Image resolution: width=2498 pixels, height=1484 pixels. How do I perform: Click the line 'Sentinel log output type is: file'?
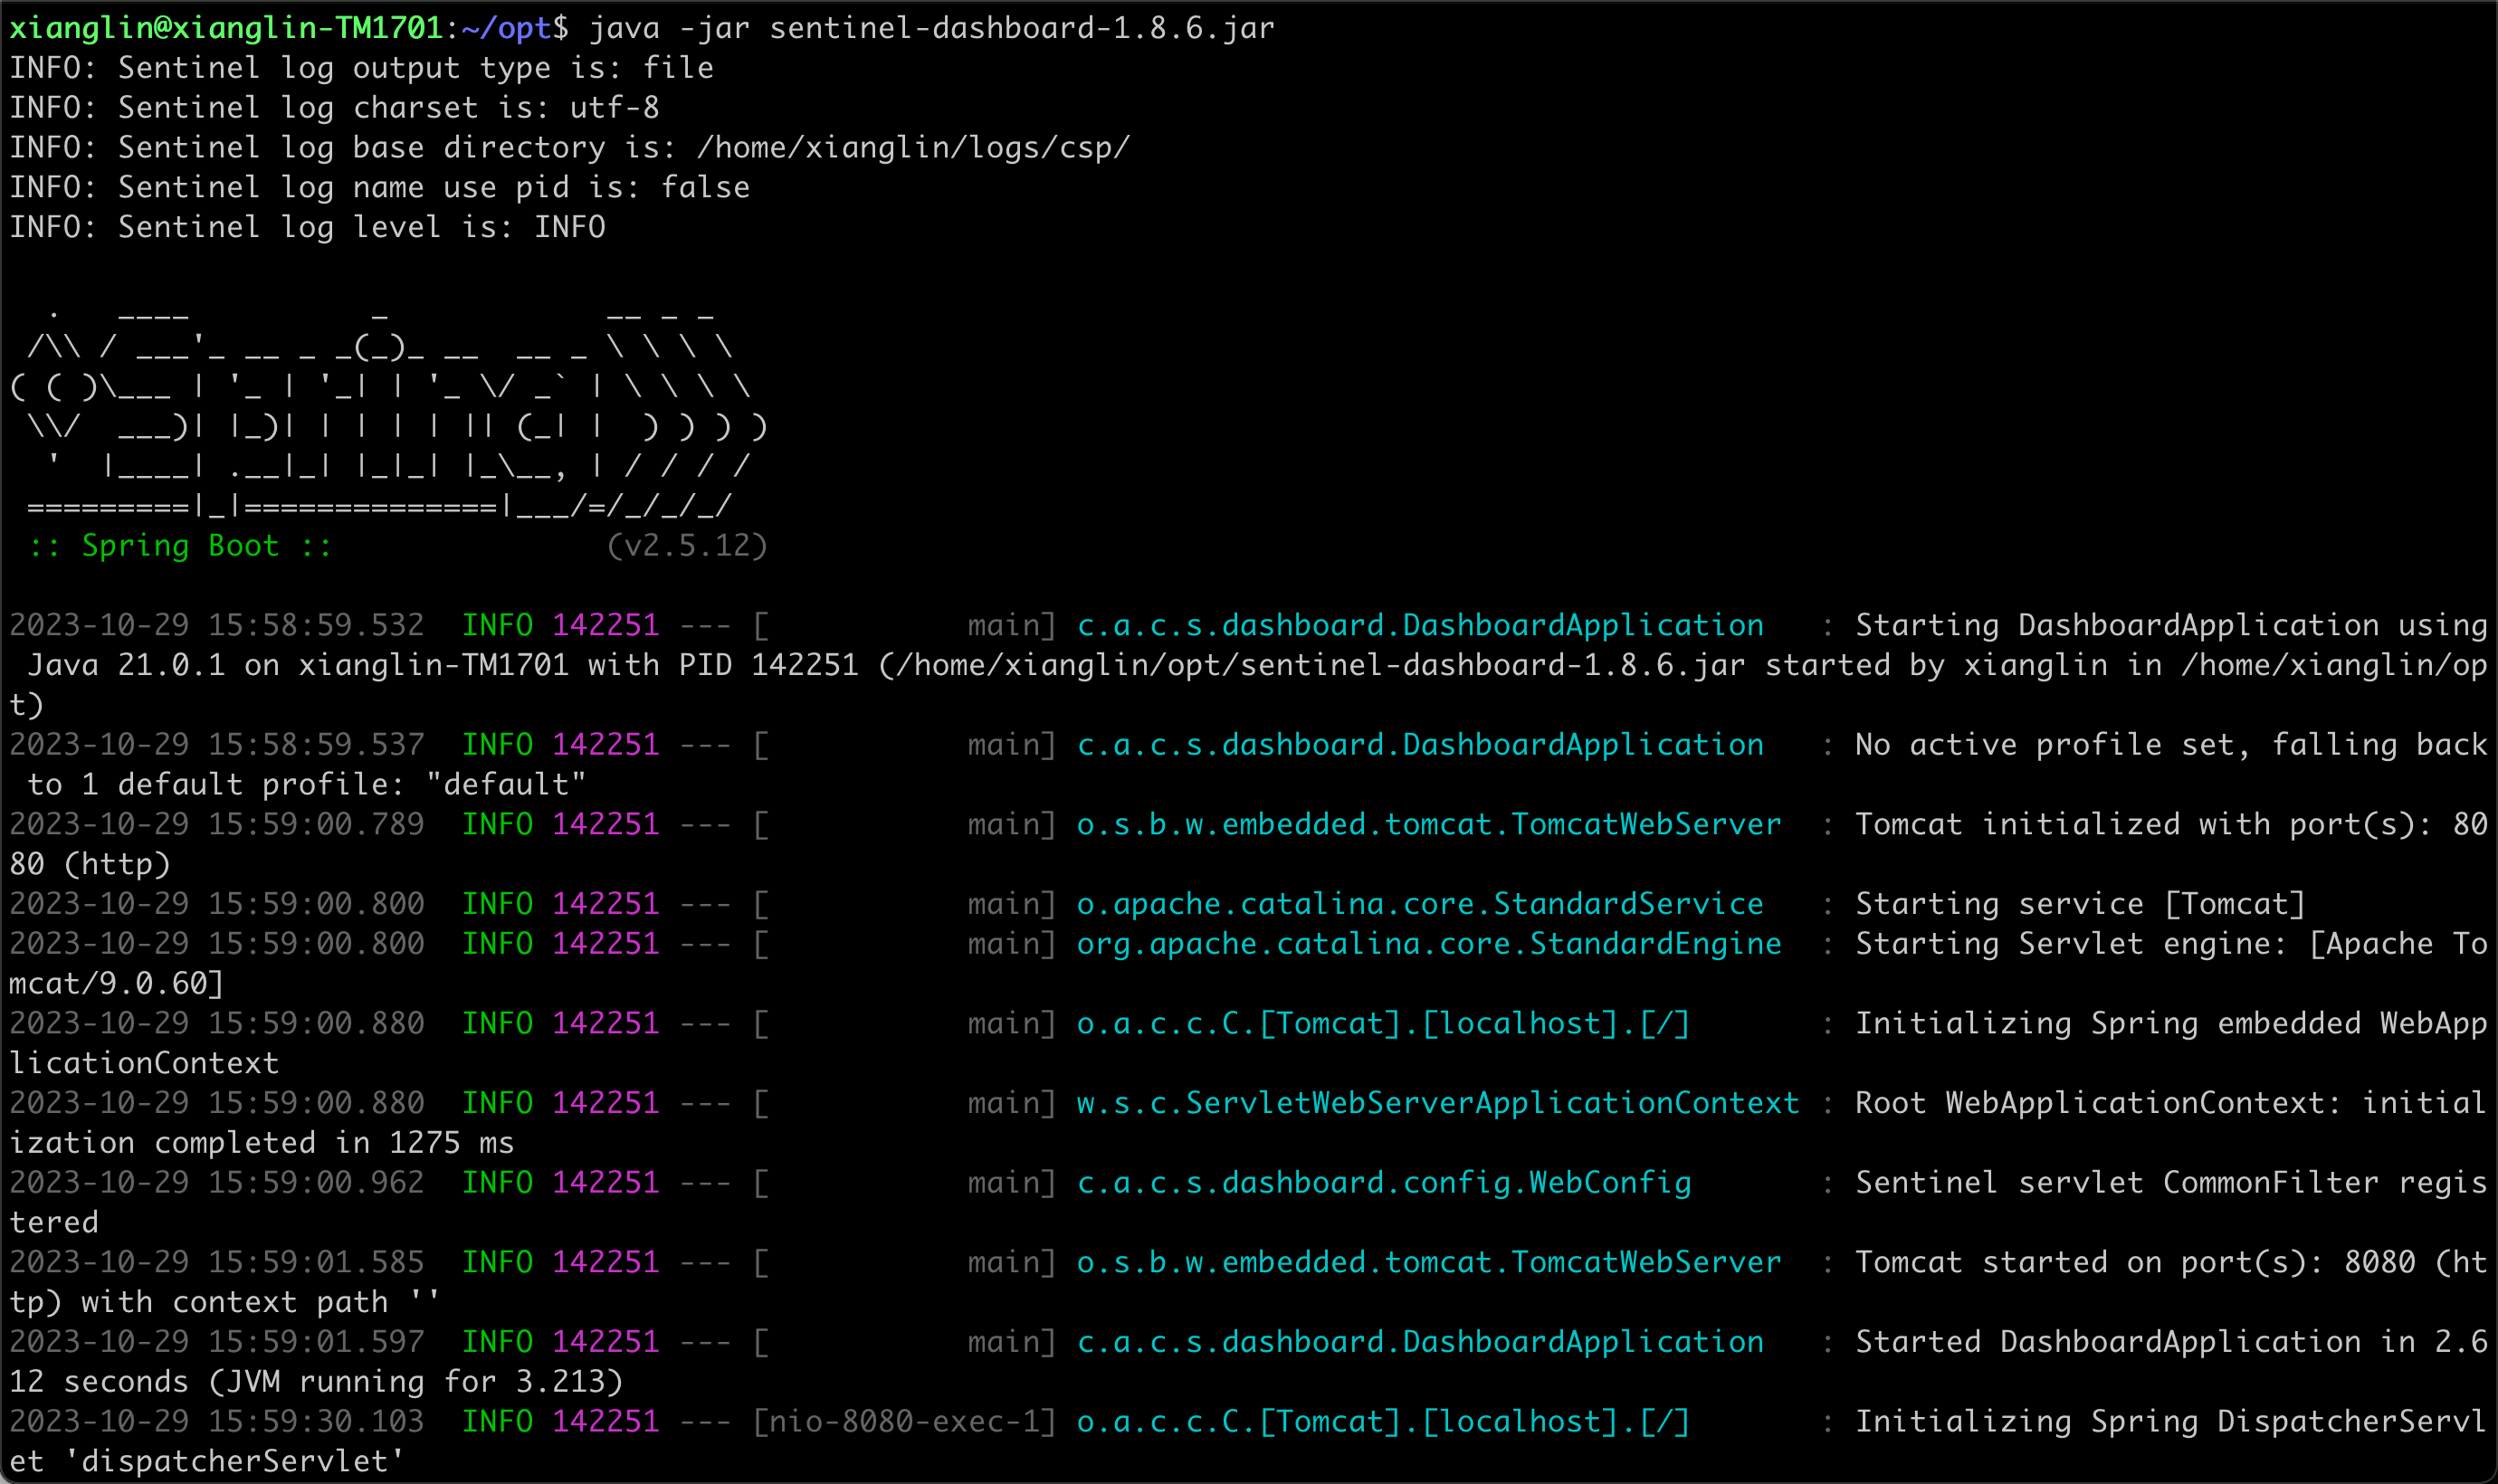coord(416,68)
